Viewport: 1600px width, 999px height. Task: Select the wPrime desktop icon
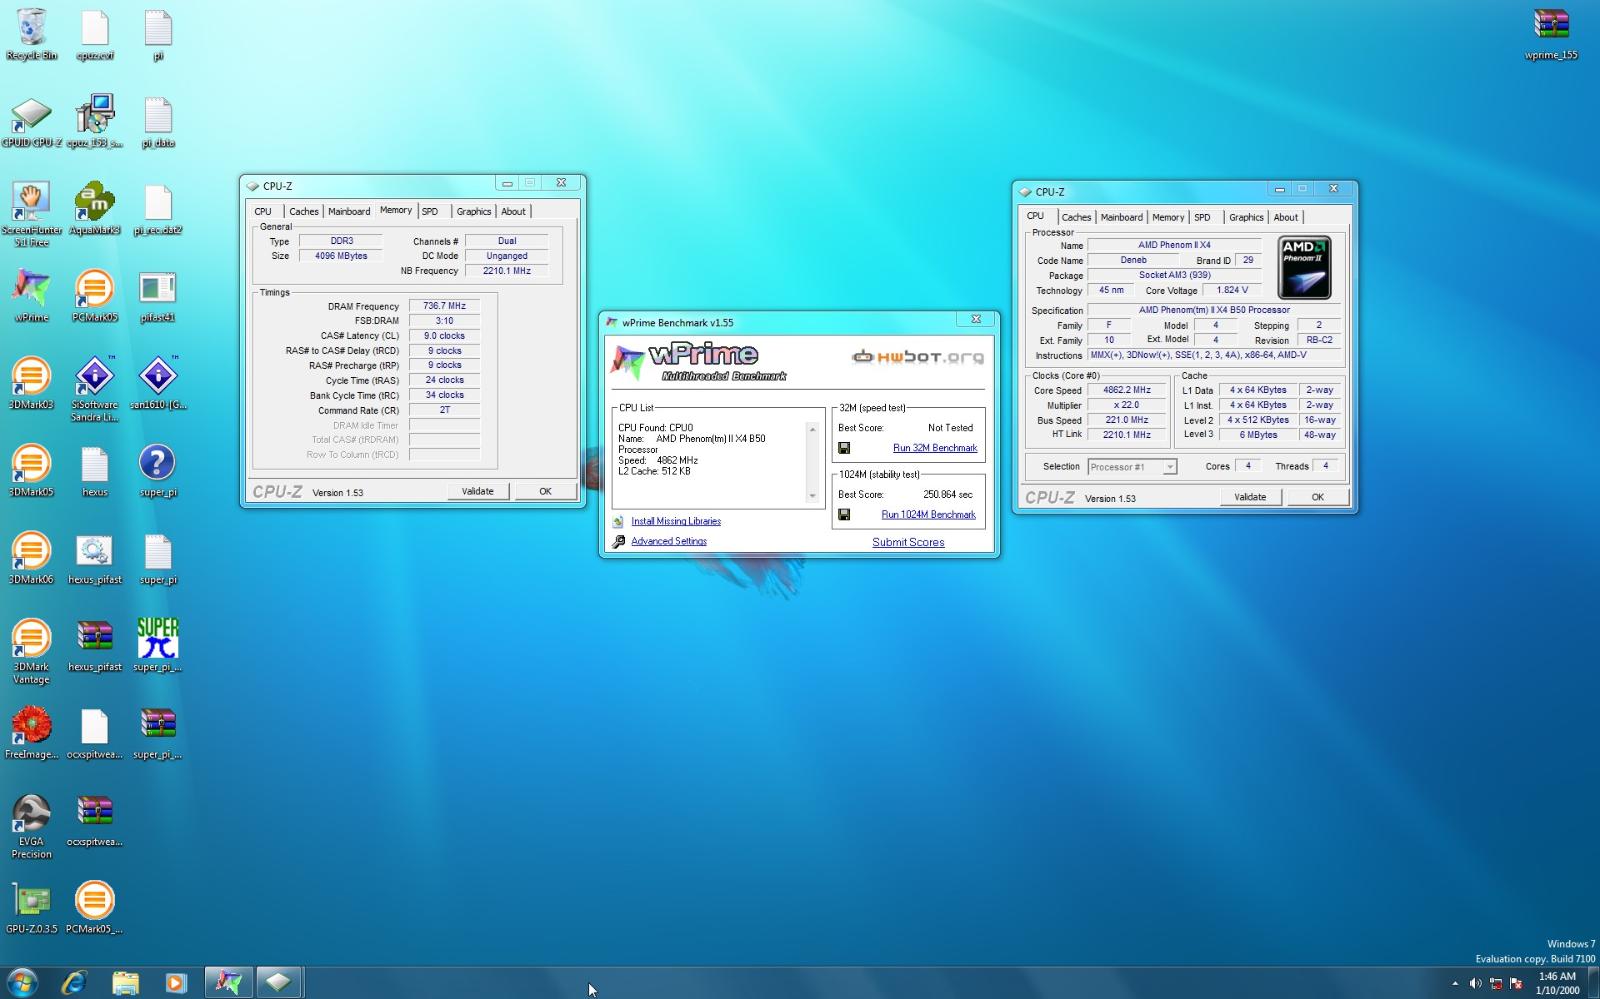(31, 296)
